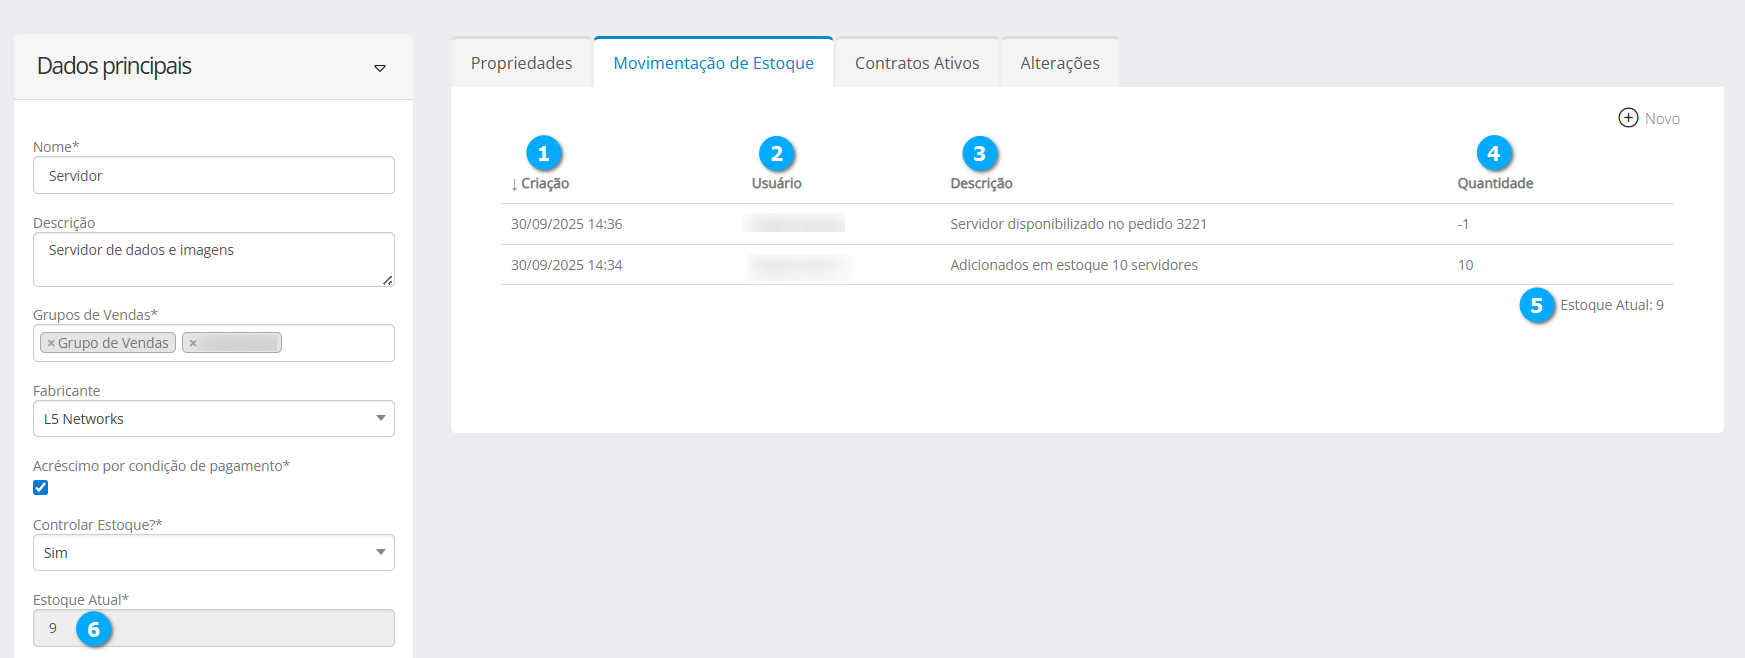Uncheck Acréscimo por condição de pagamento checkbox
This screenshot has width=1745, height=658.
point(41,488)
